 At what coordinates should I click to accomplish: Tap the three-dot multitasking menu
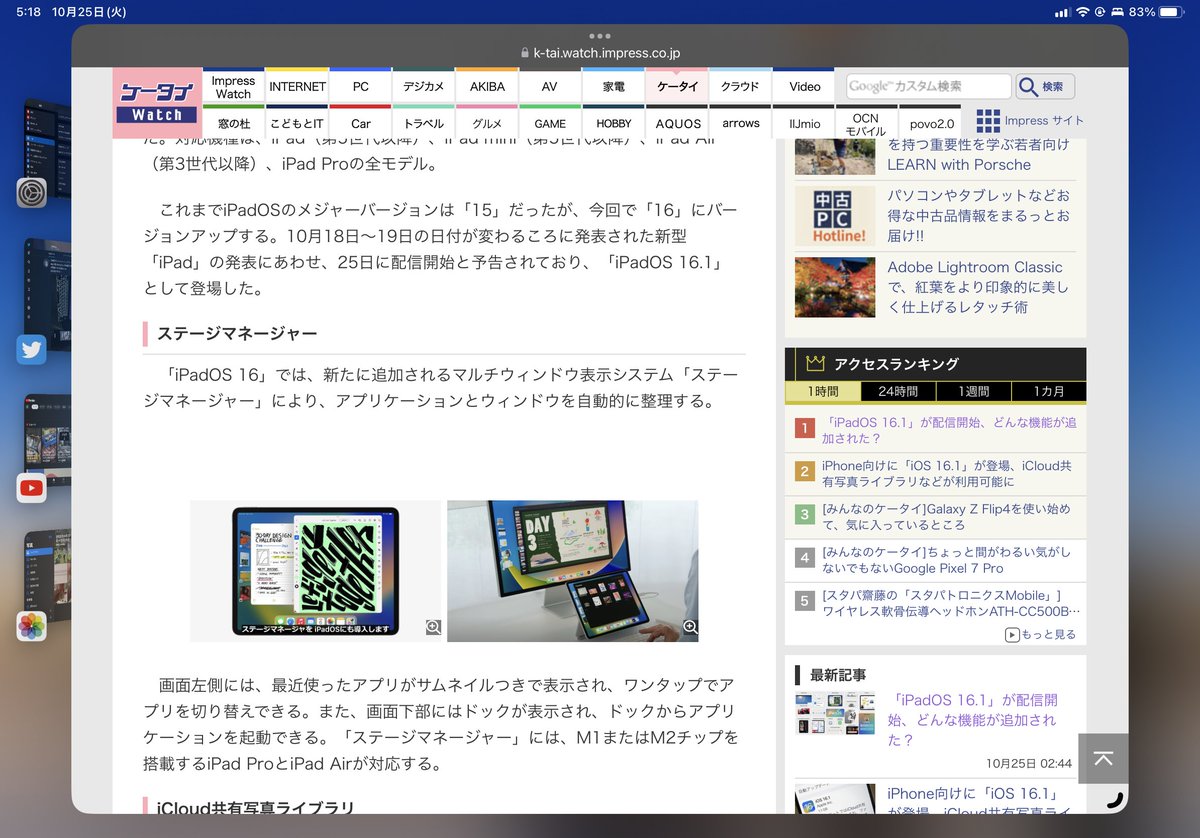click(x=600, y=36)
